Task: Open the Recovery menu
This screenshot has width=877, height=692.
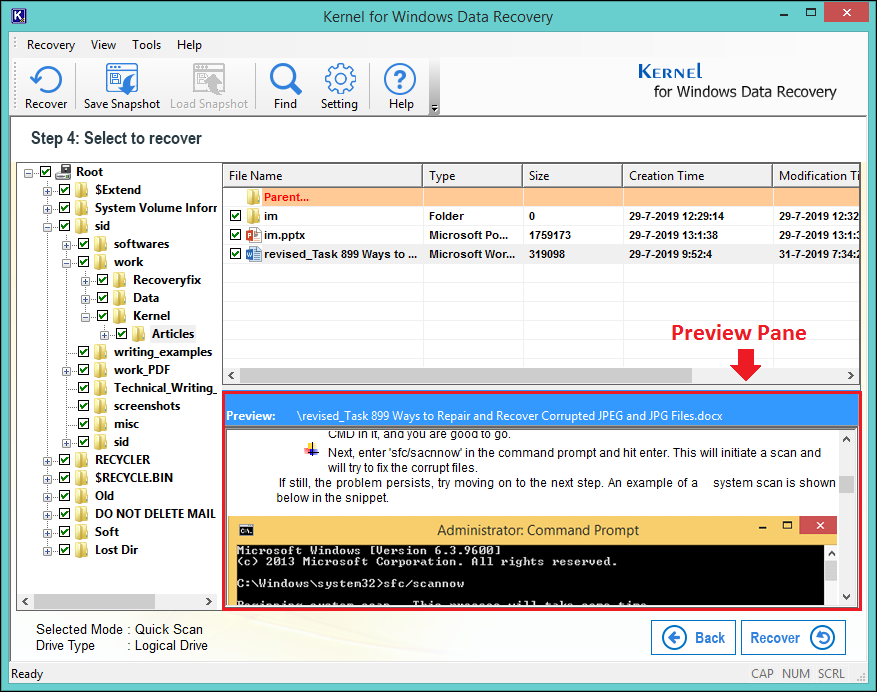Action: pos(51,45)
